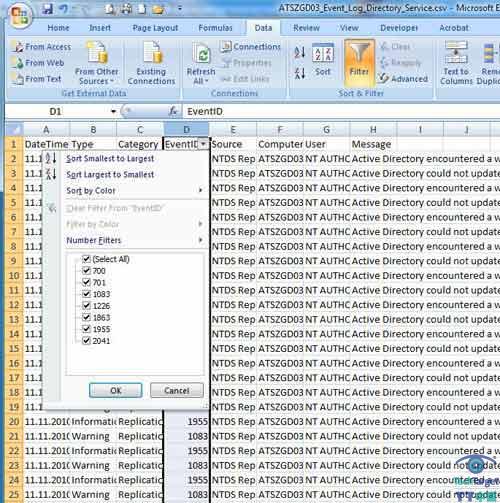This screenshot has height=503, width=500.
Task: Click into the formula bar showing EventID
Action: [340, 111]
